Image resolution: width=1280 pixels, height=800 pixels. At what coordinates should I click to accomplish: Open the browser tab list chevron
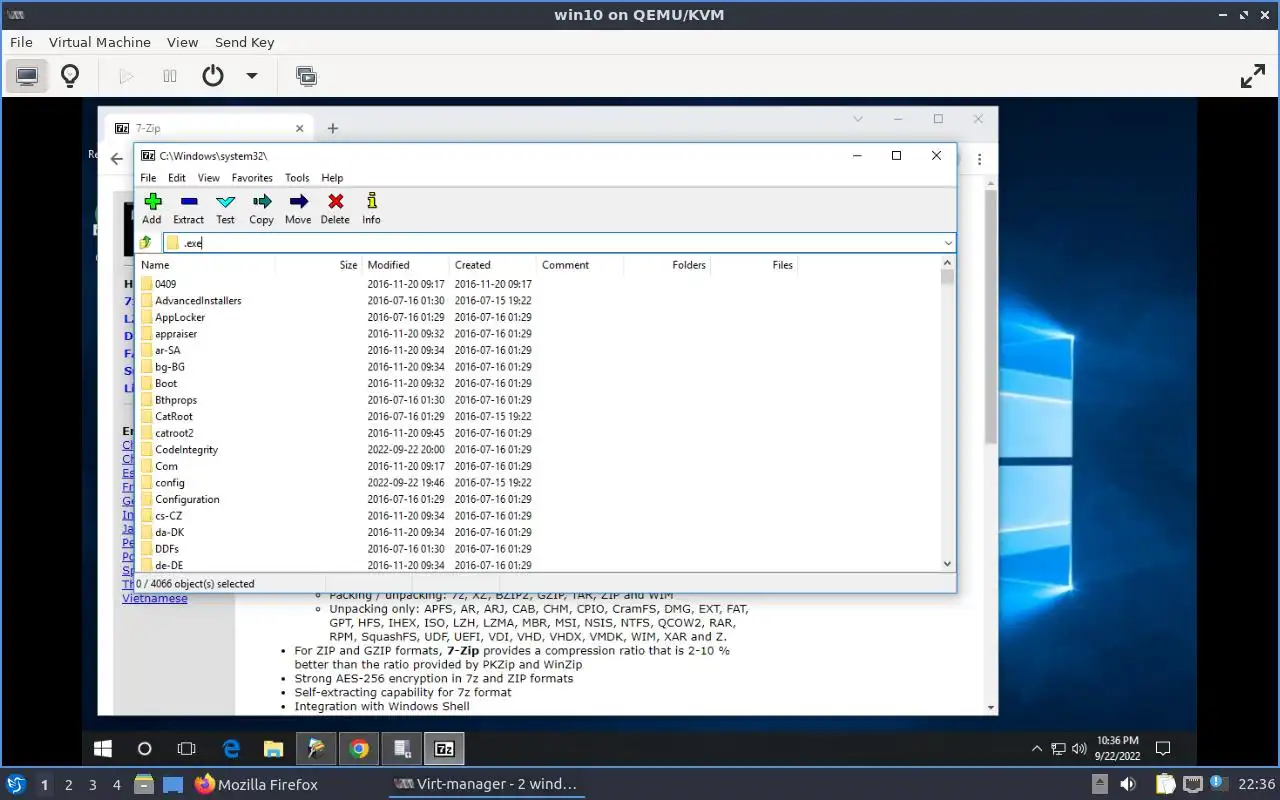(x=858, y=119)
